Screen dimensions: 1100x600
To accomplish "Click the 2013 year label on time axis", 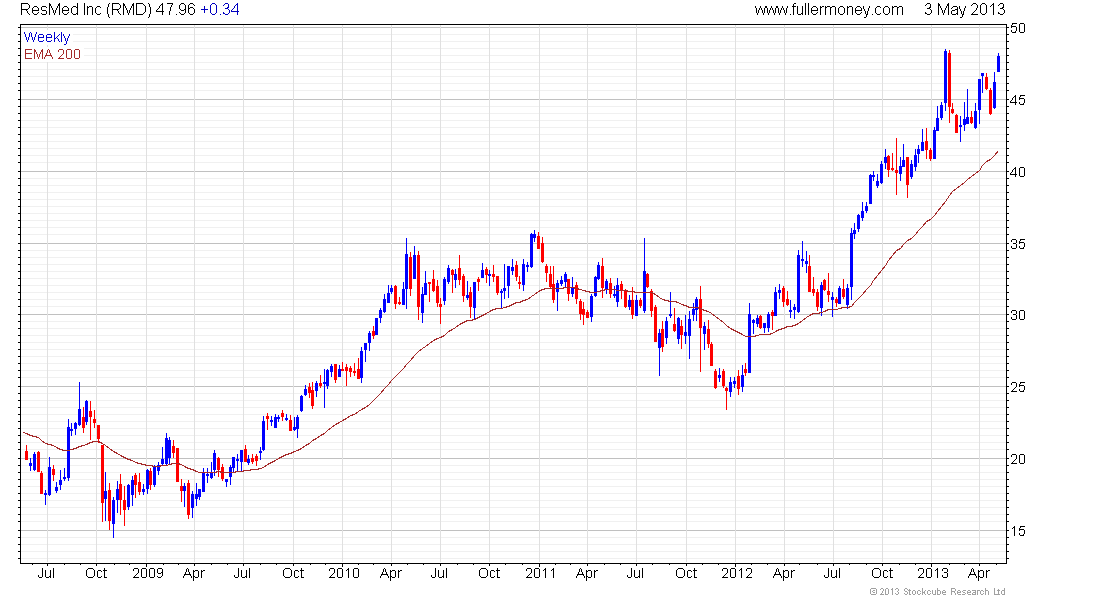I will pyautogui.click(x=933, y=573).
